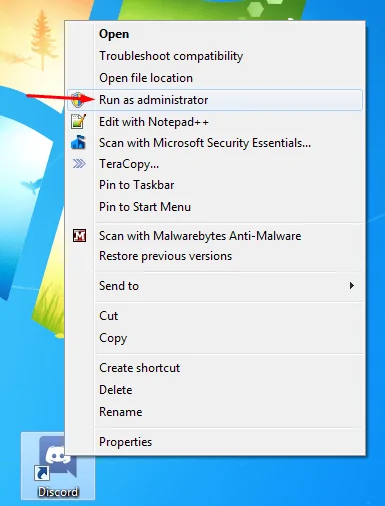Viewport: 385px width, 506px height.
Task: Open Properties from the context menu
Action: point(215,442)
